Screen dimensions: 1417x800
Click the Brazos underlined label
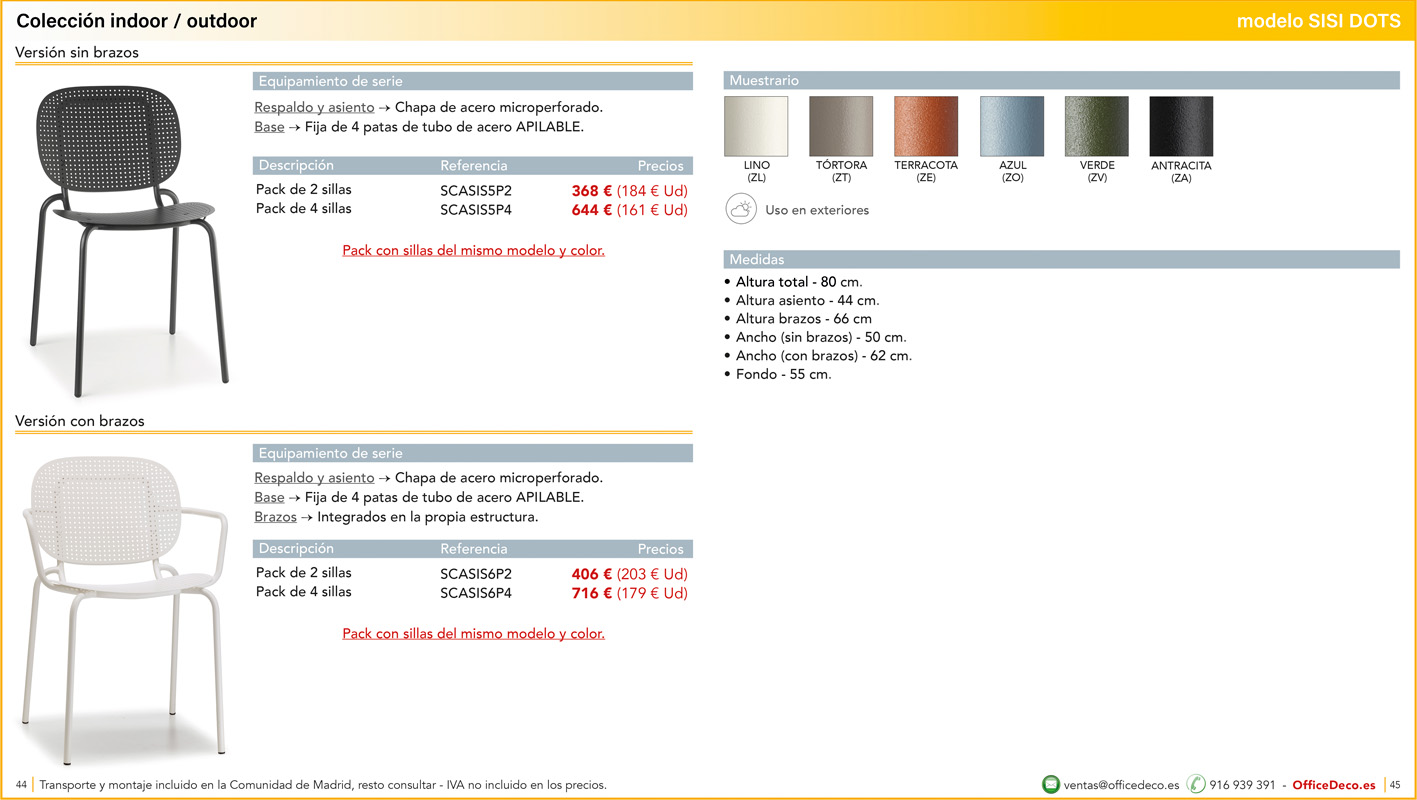click(x=275, y=517)
